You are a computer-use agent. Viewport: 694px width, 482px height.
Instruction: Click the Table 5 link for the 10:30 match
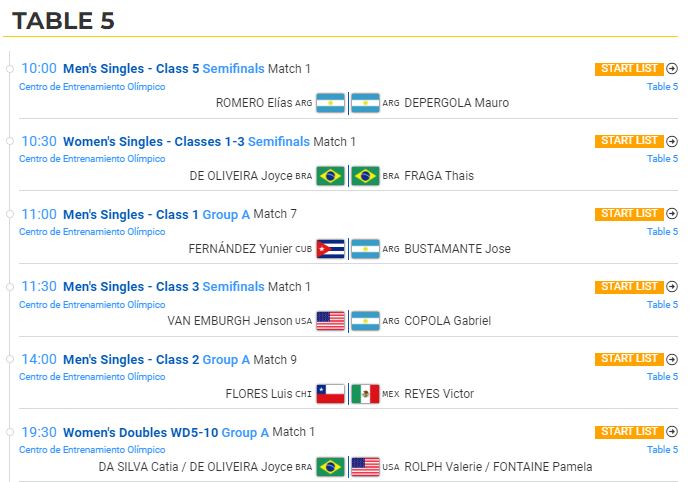(662, 158)
